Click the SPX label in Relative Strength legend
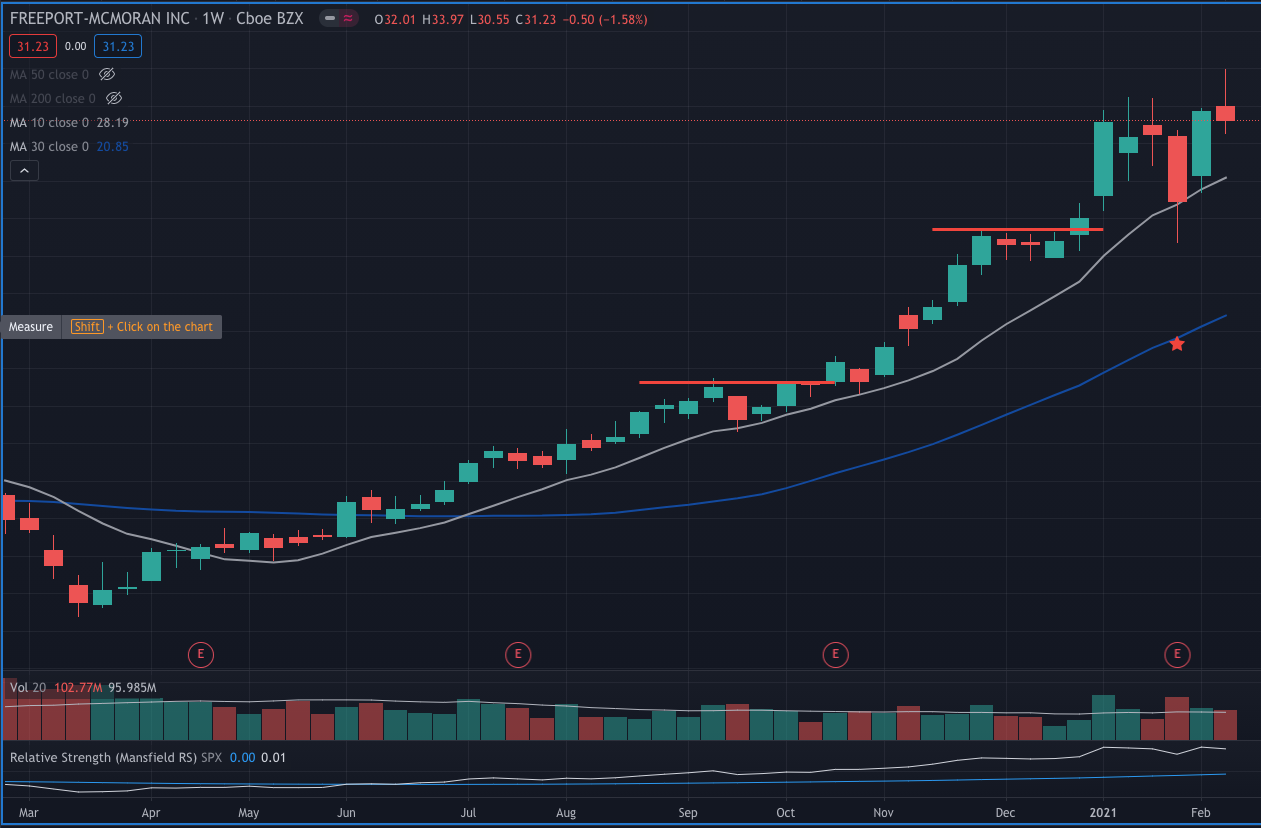Viewport: 1261px width, 828px height. coord(213,757)
